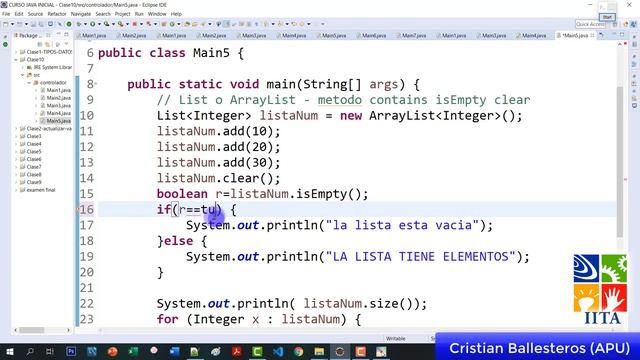Click the Writable status bar entry
This screenshot has width=640, height=360.
[396, 338]
